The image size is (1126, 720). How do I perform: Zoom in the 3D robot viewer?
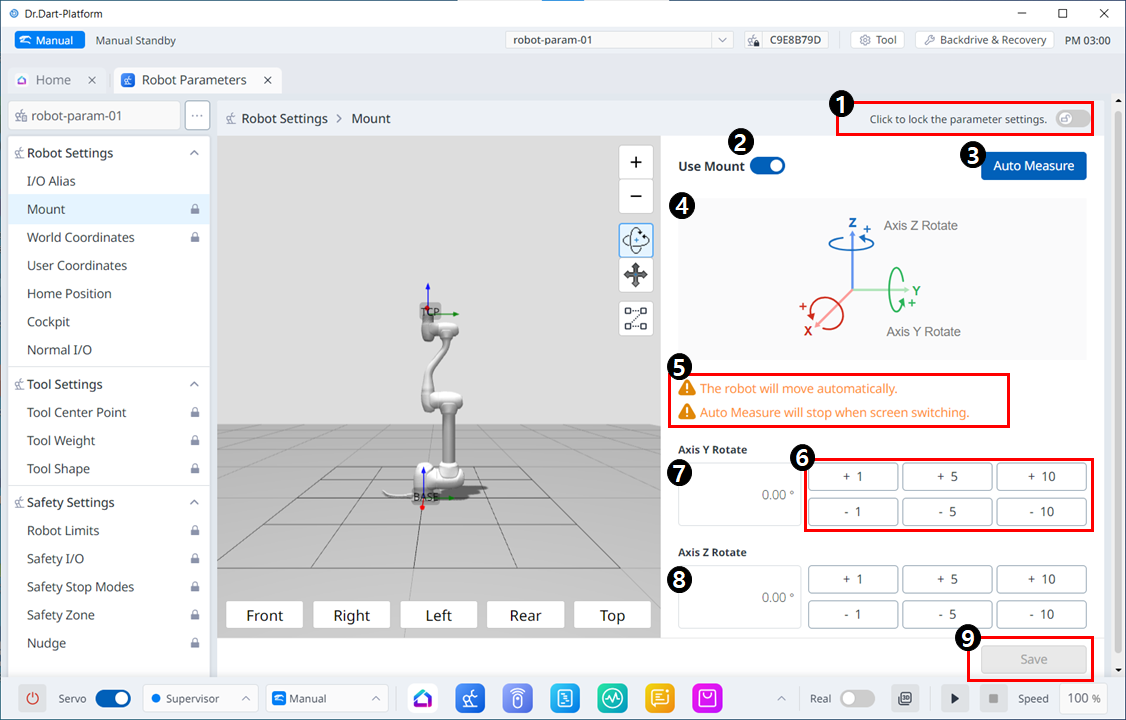pos(636,162)
